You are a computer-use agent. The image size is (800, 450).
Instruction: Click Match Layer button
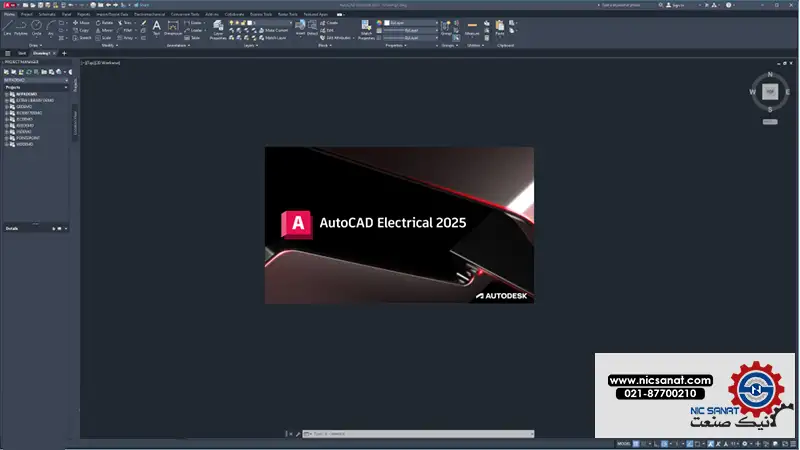coord(272,38)
